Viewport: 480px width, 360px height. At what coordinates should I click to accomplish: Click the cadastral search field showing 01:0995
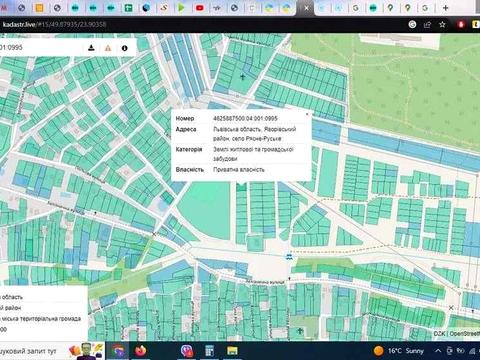point(40,48)
